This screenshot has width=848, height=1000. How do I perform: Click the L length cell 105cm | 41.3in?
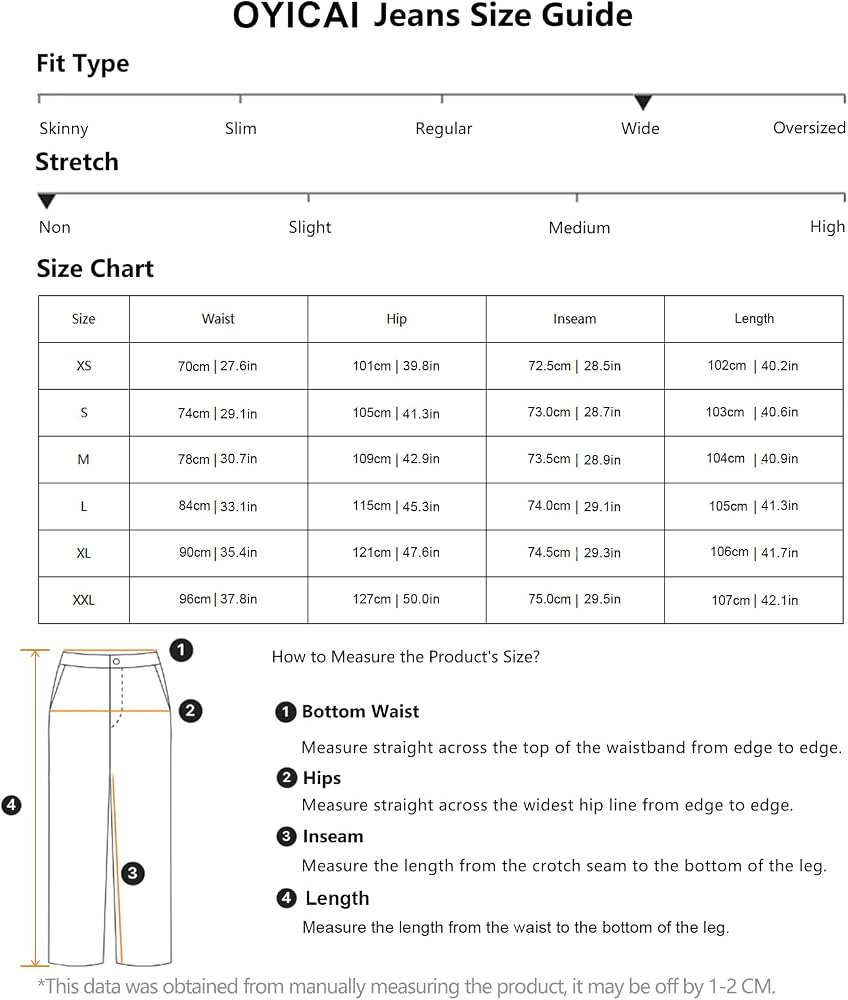click(x=754, y=506)
